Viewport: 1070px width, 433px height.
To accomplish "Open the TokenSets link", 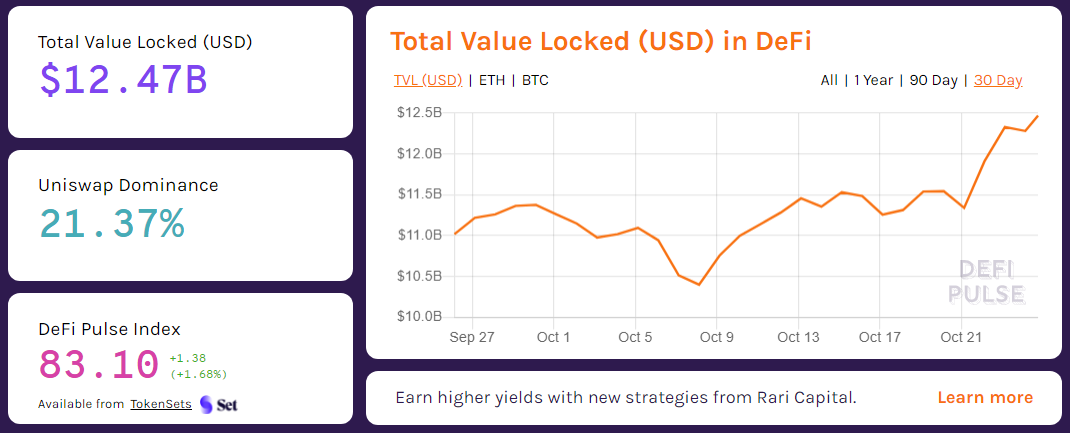I will [160, 404].
